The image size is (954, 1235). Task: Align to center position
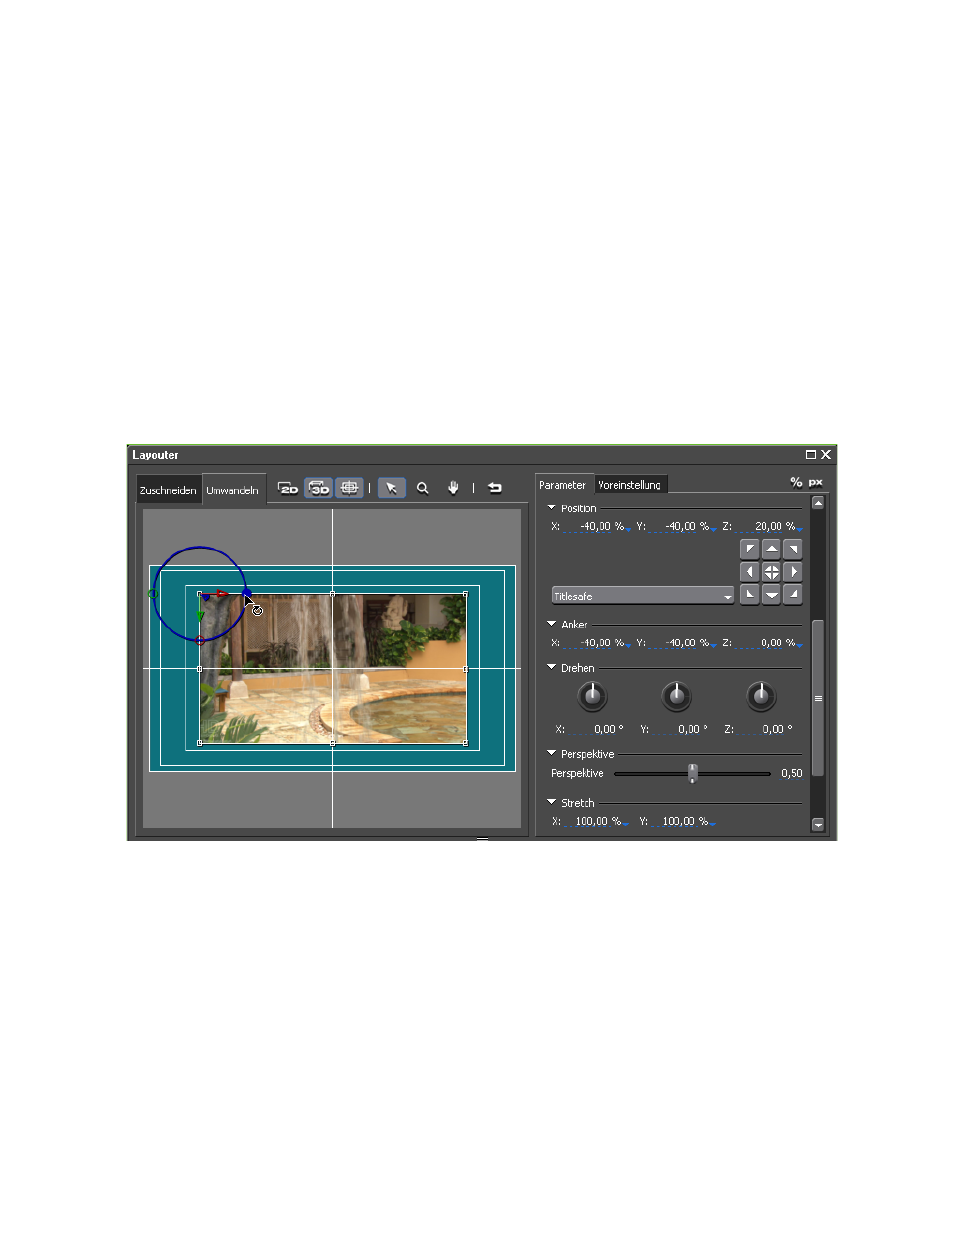point(771,572)
